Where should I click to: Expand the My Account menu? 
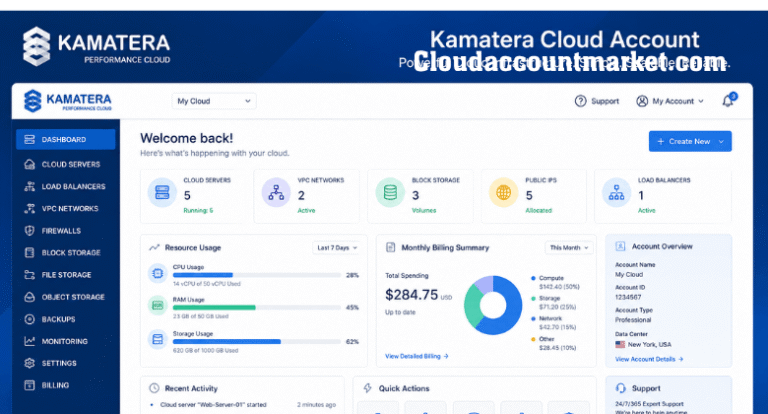tap(670, 101)
